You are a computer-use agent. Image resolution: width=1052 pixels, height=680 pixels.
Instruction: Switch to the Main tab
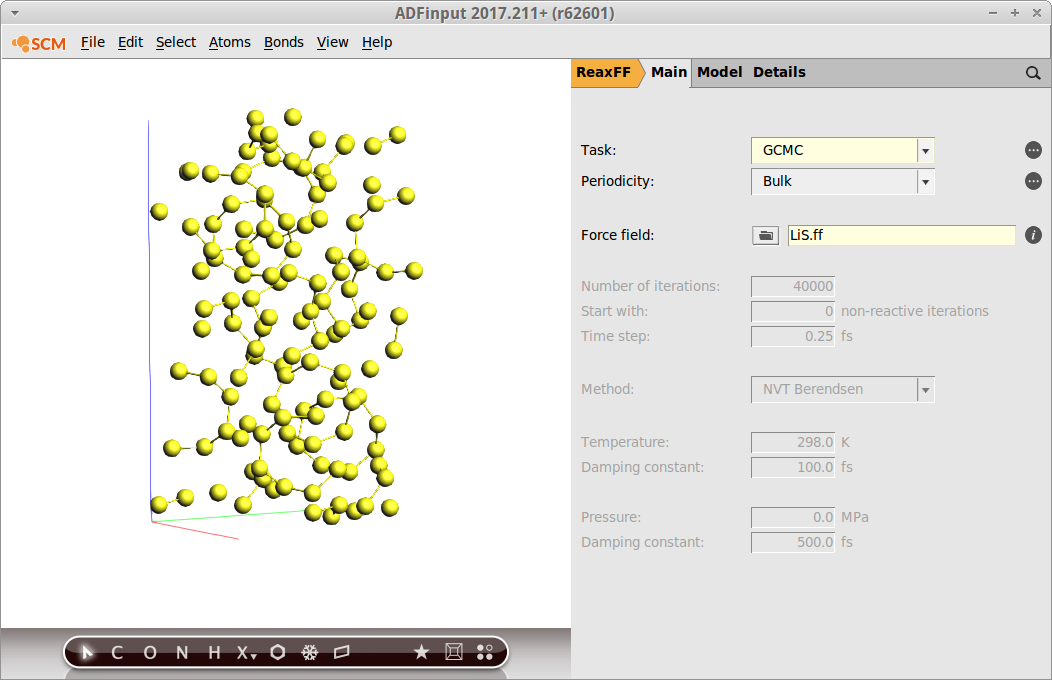tap(669, 72)
